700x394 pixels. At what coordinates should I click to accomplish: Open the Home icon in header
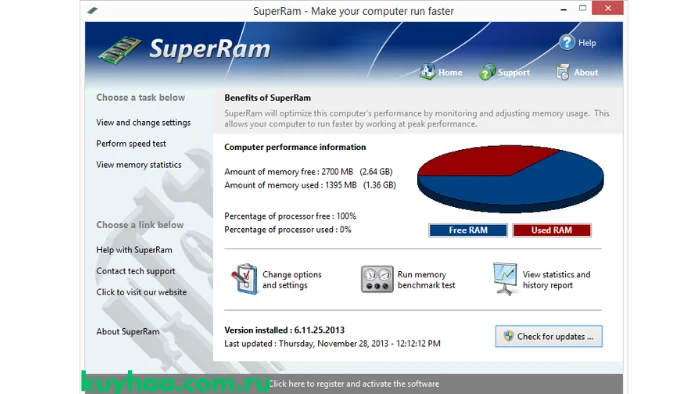[x=427, y=72]
